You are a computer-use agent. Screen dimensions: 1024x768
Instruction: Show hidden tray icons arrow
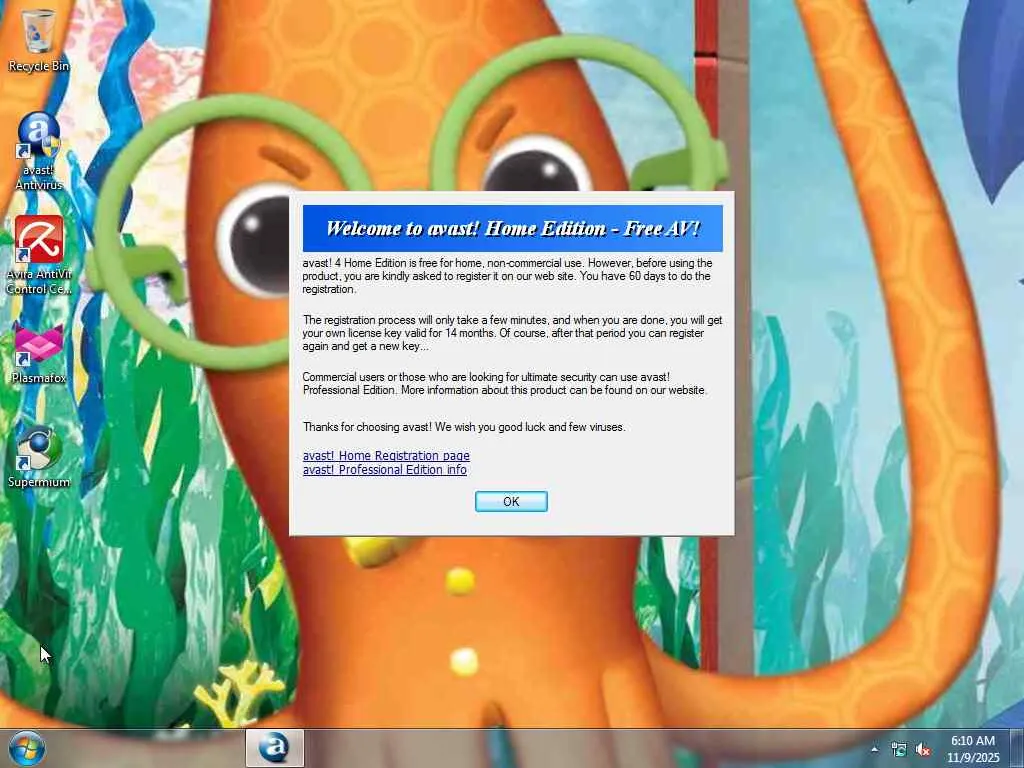pyautogui.click(x=874, y=749)
